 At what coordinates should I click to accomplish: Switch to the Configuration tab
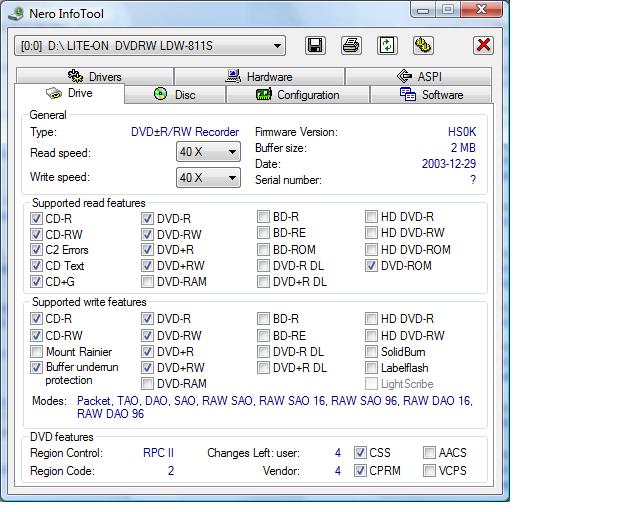[x=298, y=95]
